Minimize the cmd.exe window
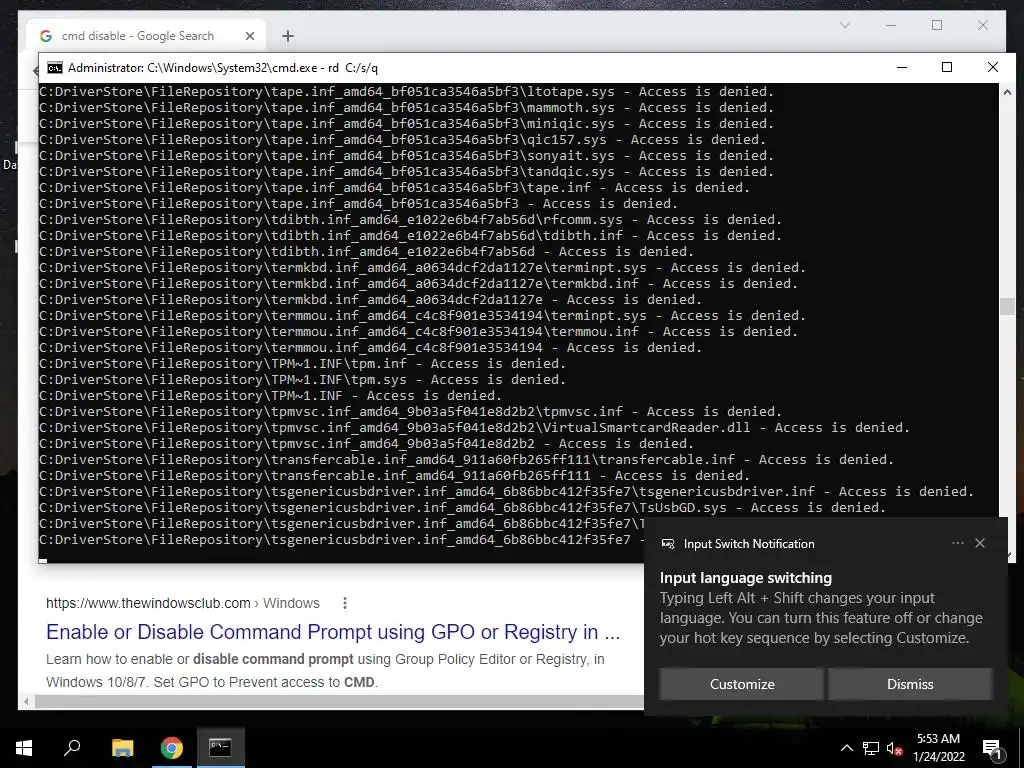 click(902, 67)
